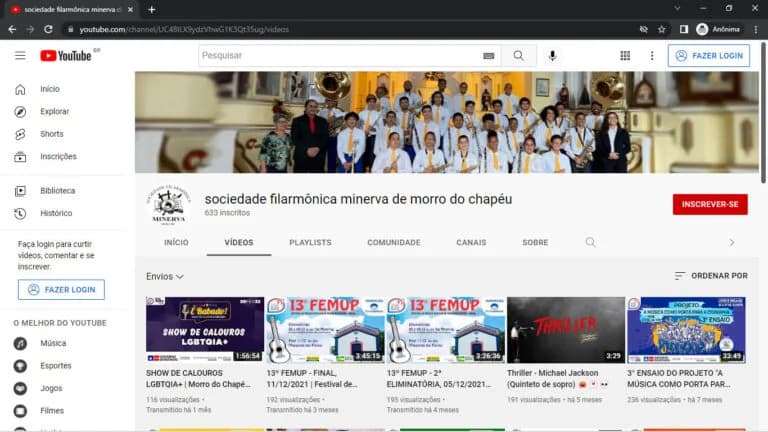Screen dimensions: 768x432
Task: Open the 13º FEMUP 2ª Eliminatória video title
Action: coord(439,379)
